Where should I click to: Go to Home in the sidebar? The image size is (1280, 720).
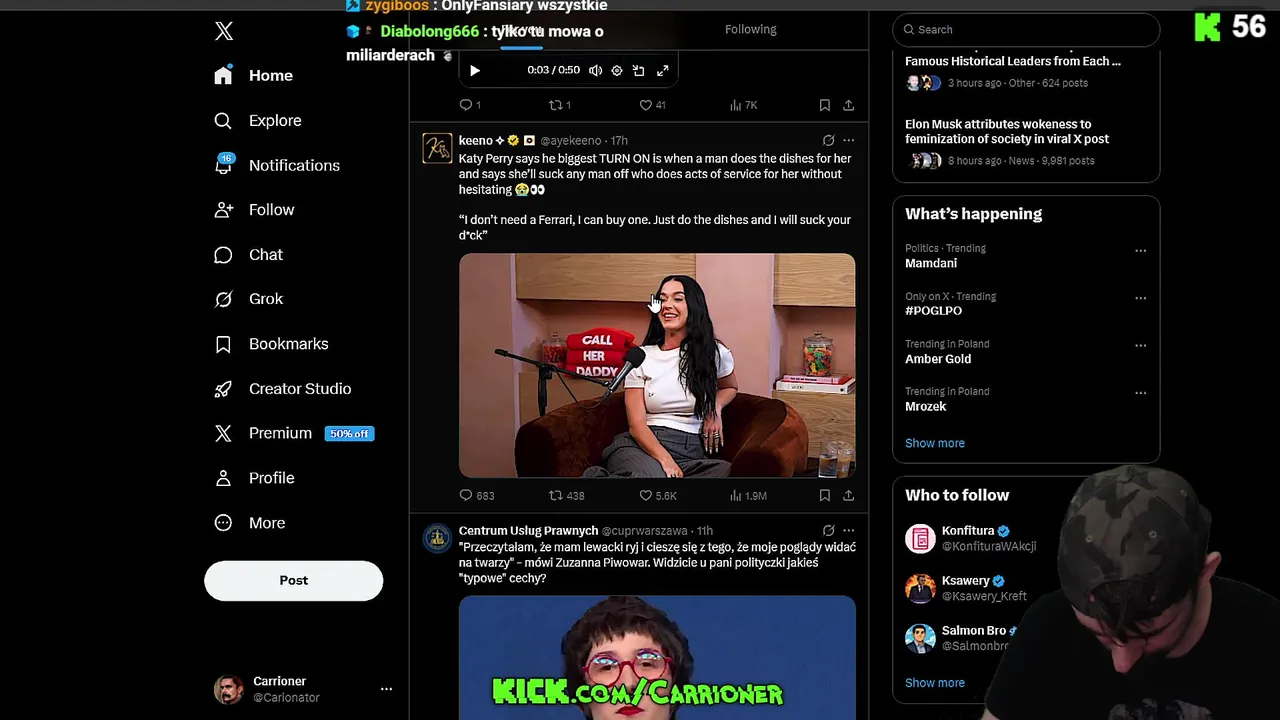254,76
